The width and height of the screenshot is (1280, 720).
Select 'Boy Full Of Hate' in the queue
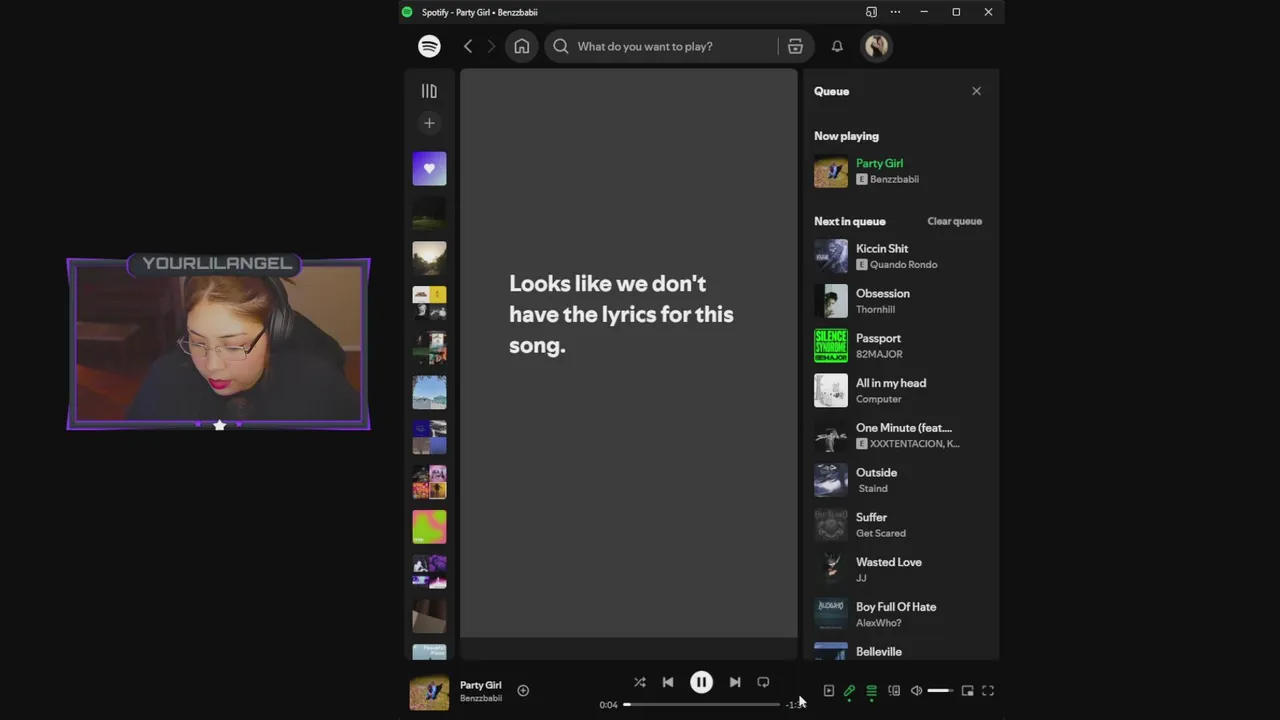tap(900, 614)
